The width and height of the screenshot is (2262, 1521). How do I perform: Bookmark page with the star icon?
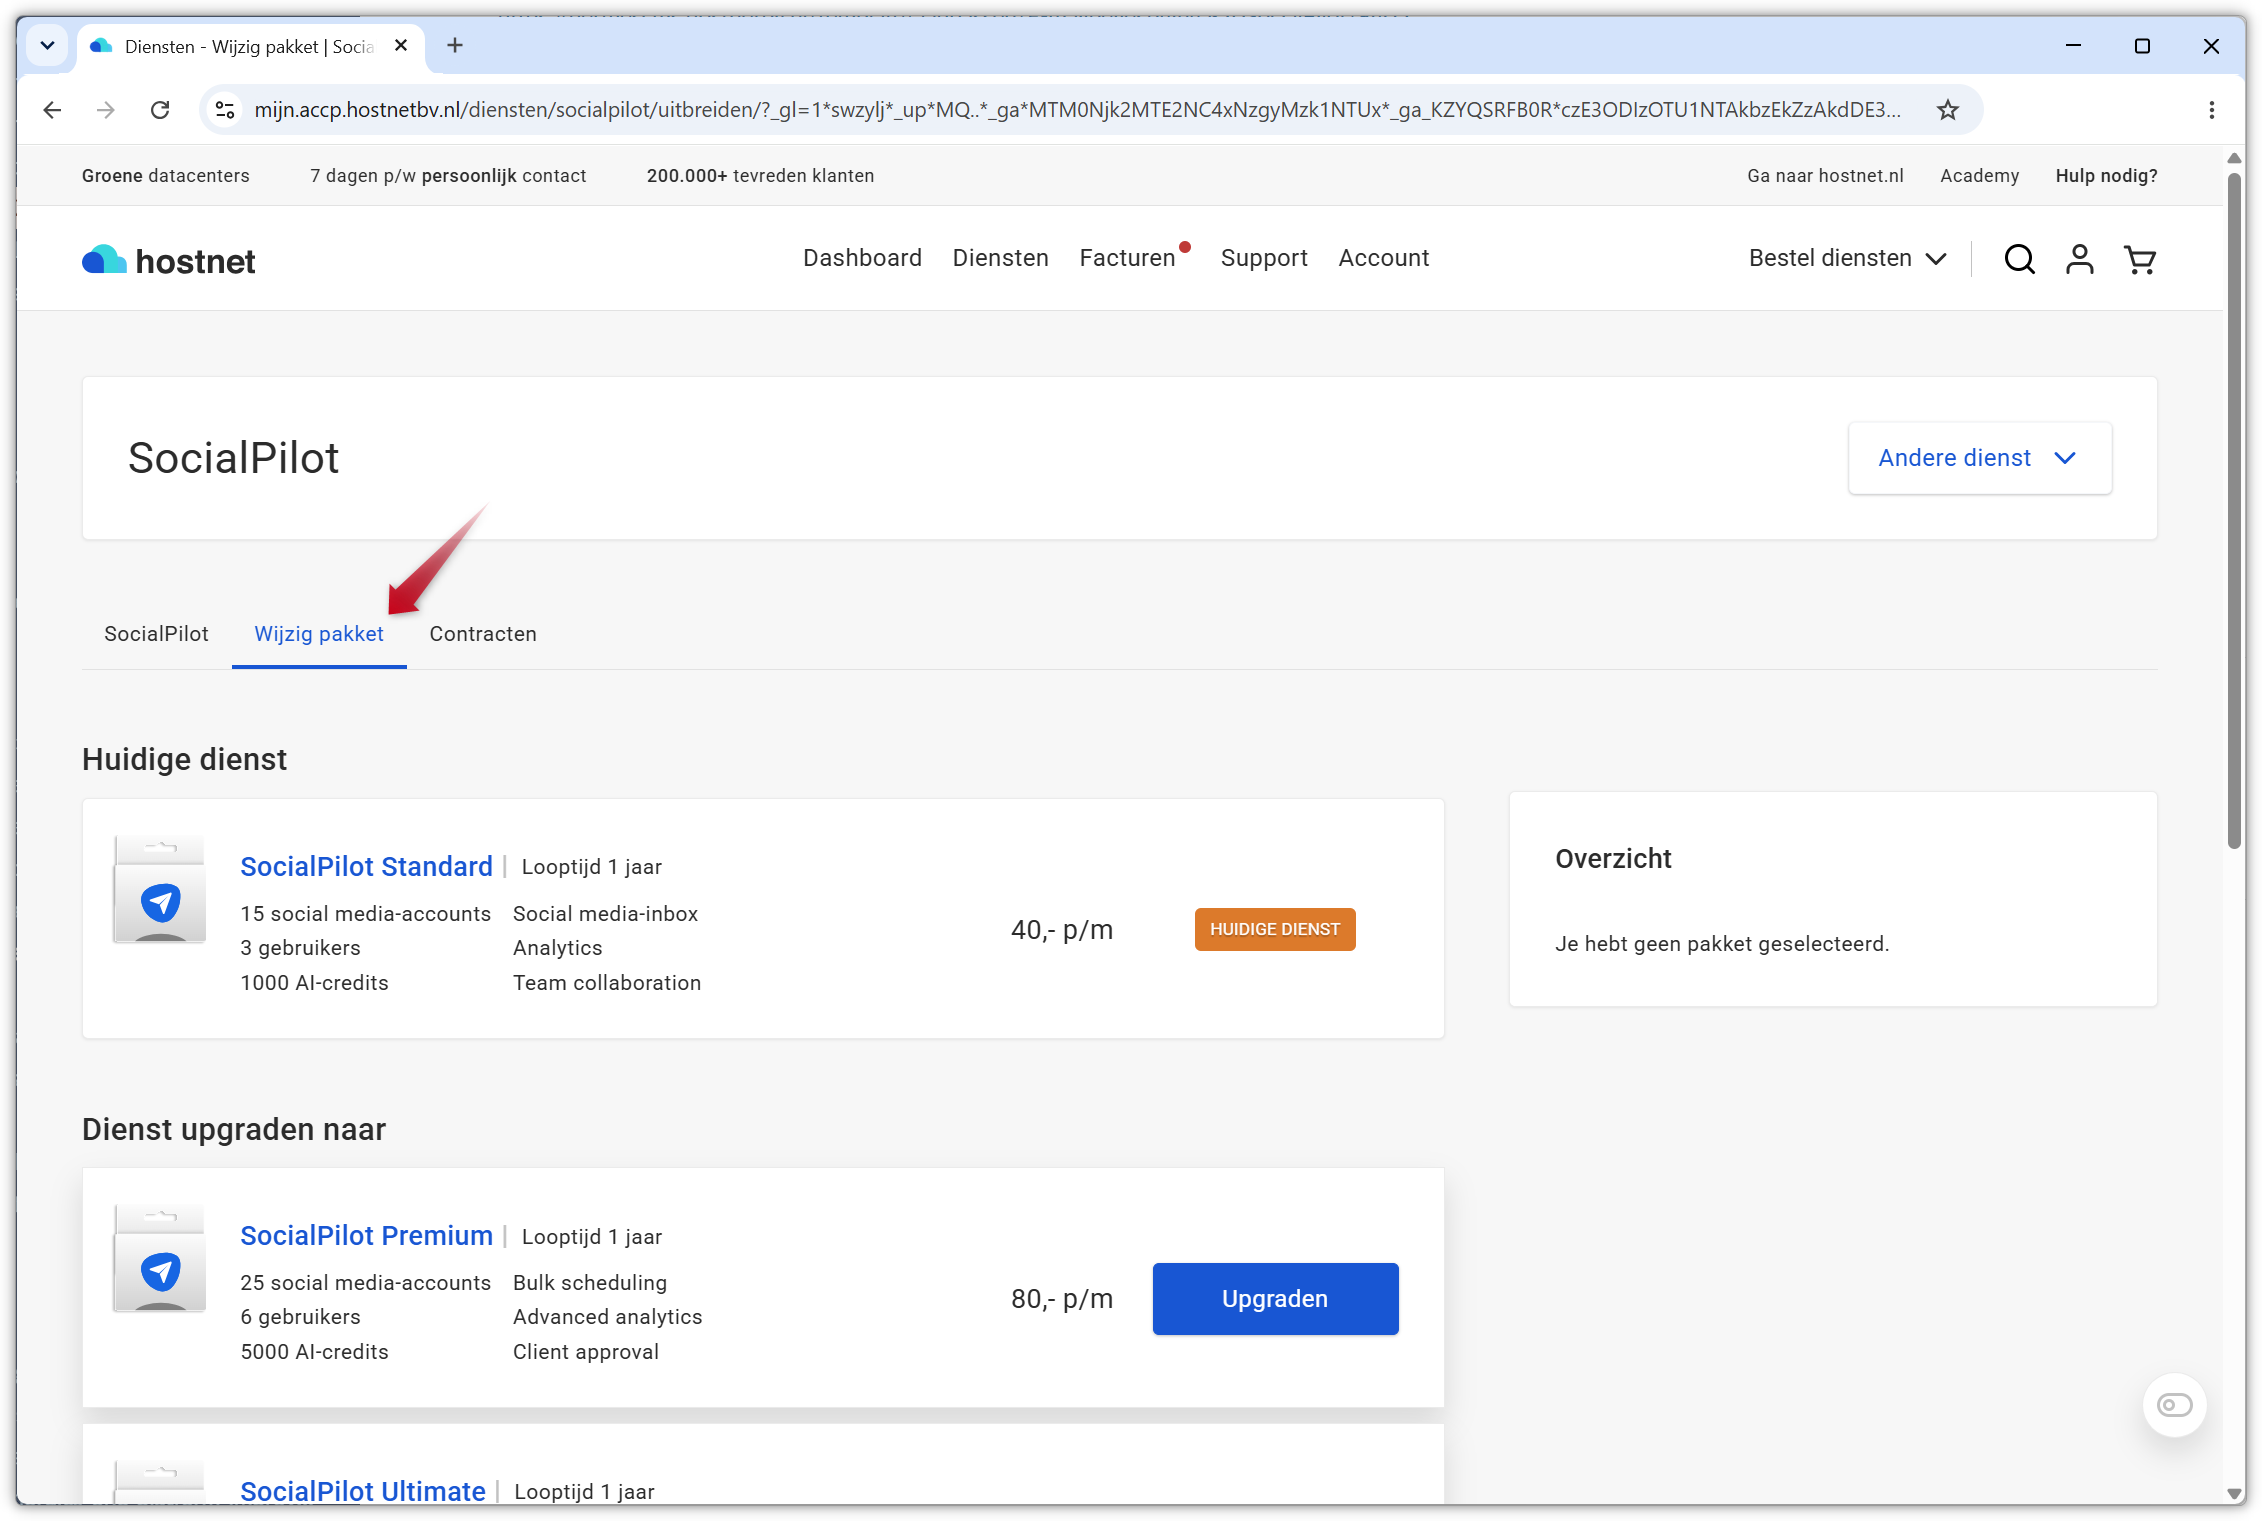pos(1947,110)
